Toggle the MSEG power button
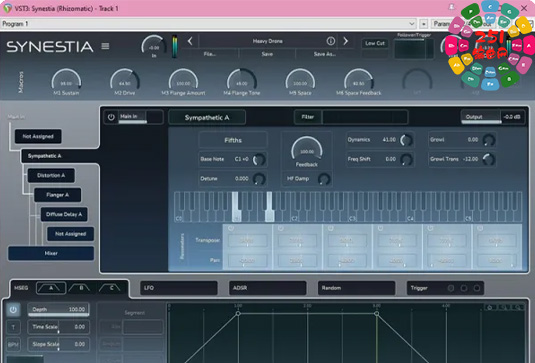 pos(13,310)
